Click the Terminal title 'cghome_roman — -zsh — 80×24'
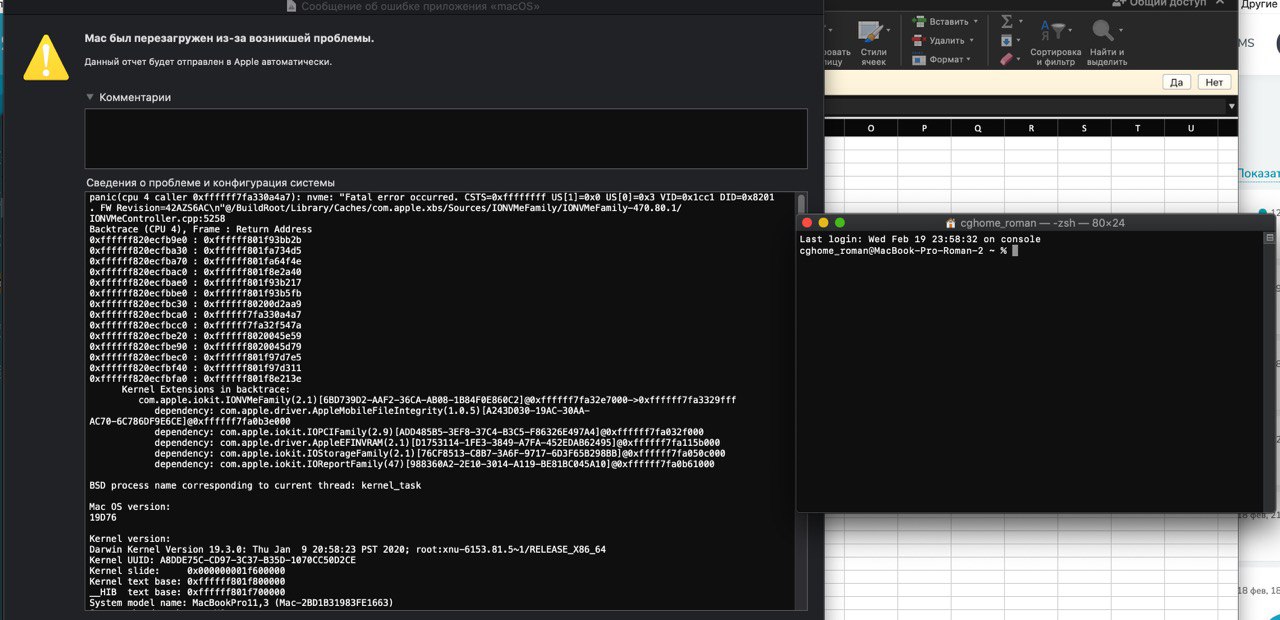1280x620 pixels. coord(1043,223)
